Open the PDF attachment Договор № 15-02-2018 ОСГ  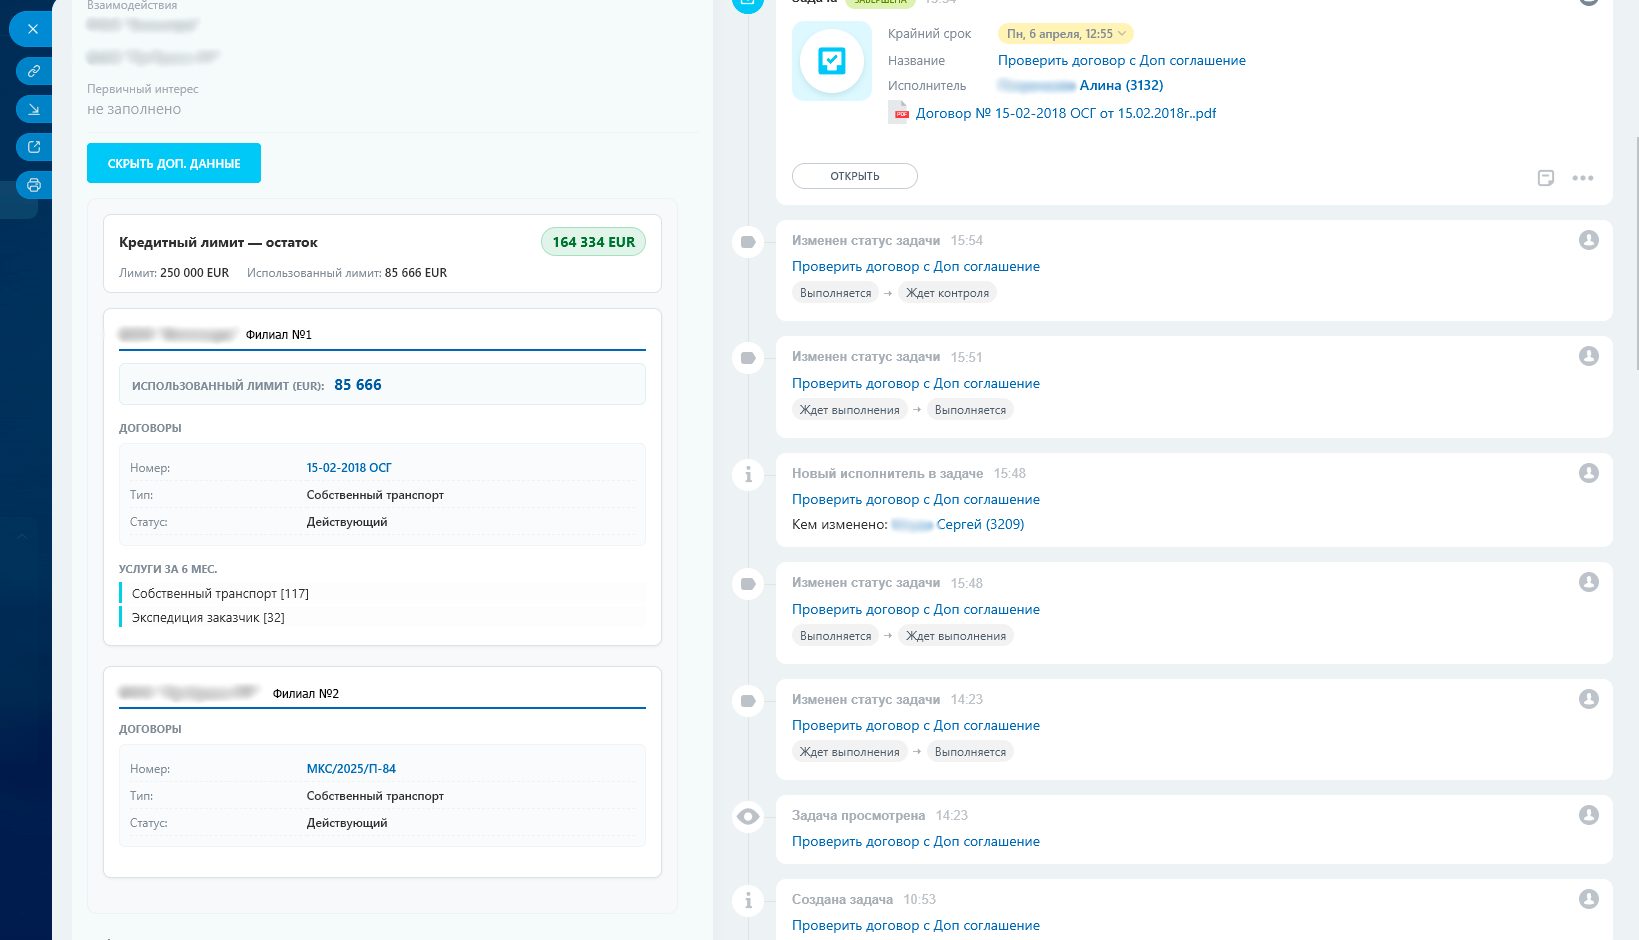(1066, 113)
